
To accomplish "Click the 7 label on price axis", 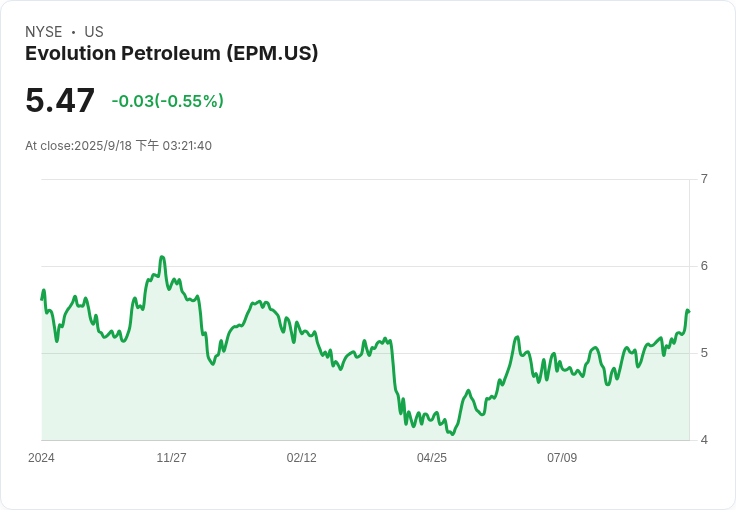I will tap(704, 179).
